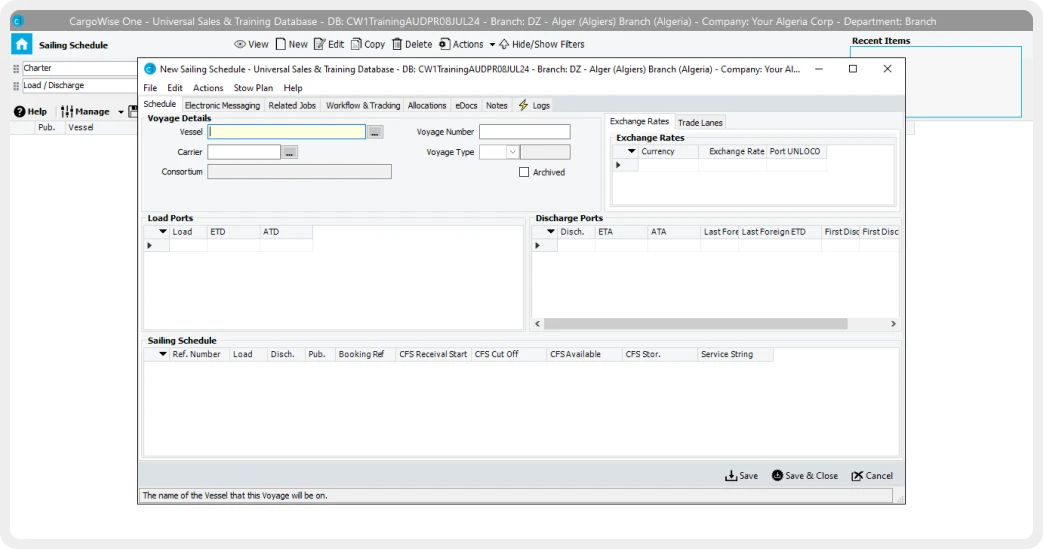This screenshot has width=1043, height=549.
Task: Switch to the Schedule tab
Action: [160, 104]
